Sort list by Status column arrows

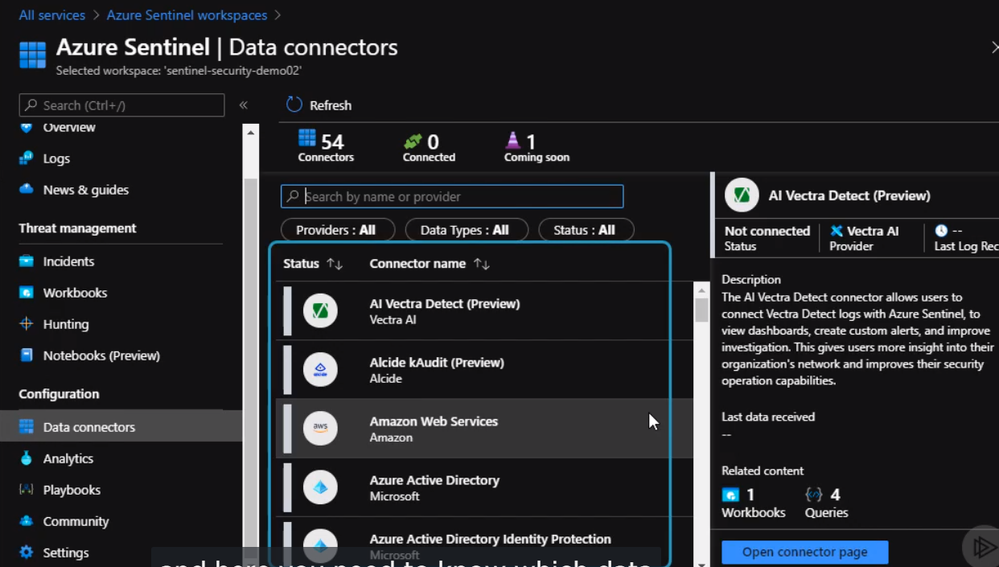tap(334, 264)
